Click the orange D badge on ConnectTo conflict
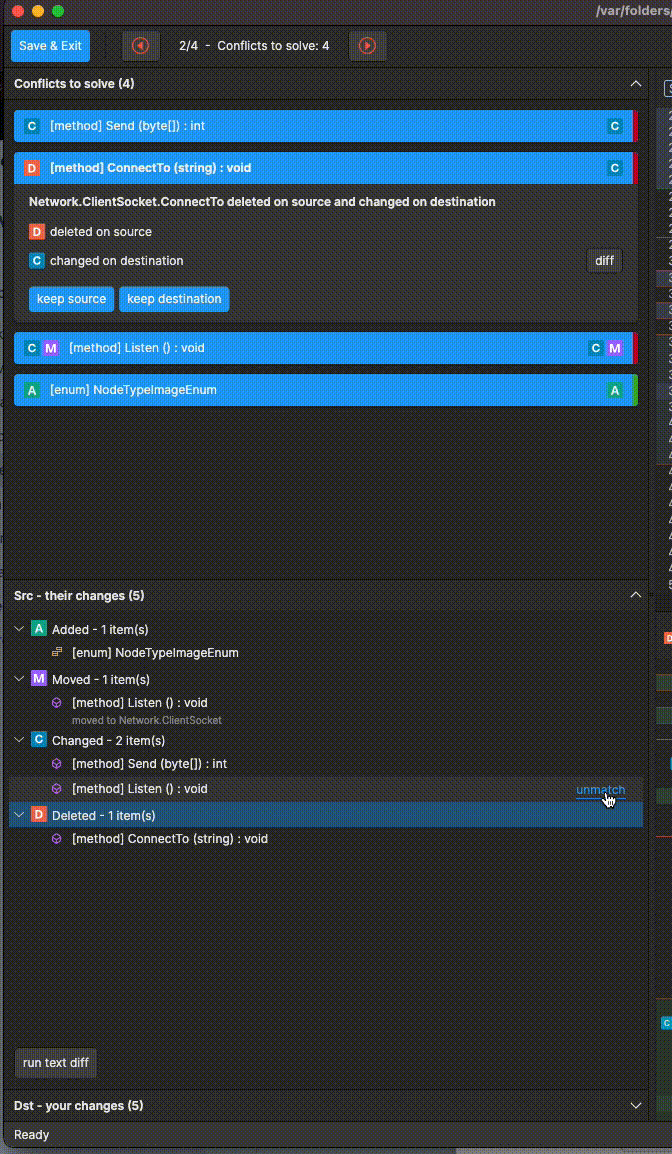 tap(31, 168)
